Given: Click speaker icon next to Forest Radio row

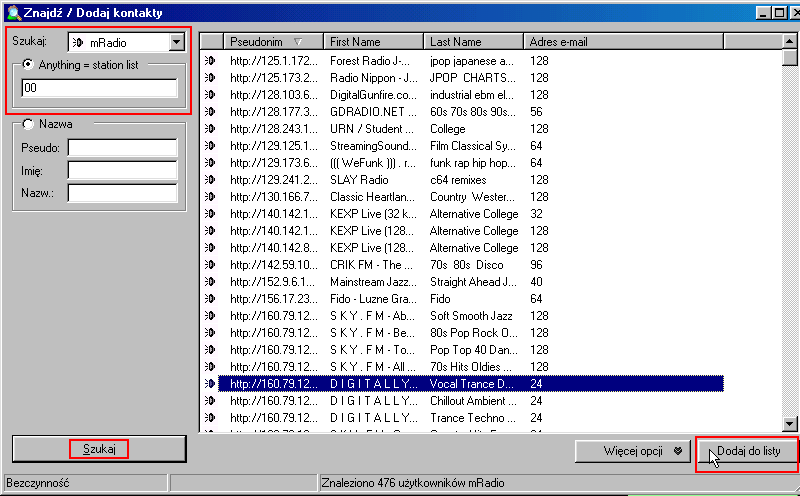Looking at the screenshot, I should coord(211,61).
